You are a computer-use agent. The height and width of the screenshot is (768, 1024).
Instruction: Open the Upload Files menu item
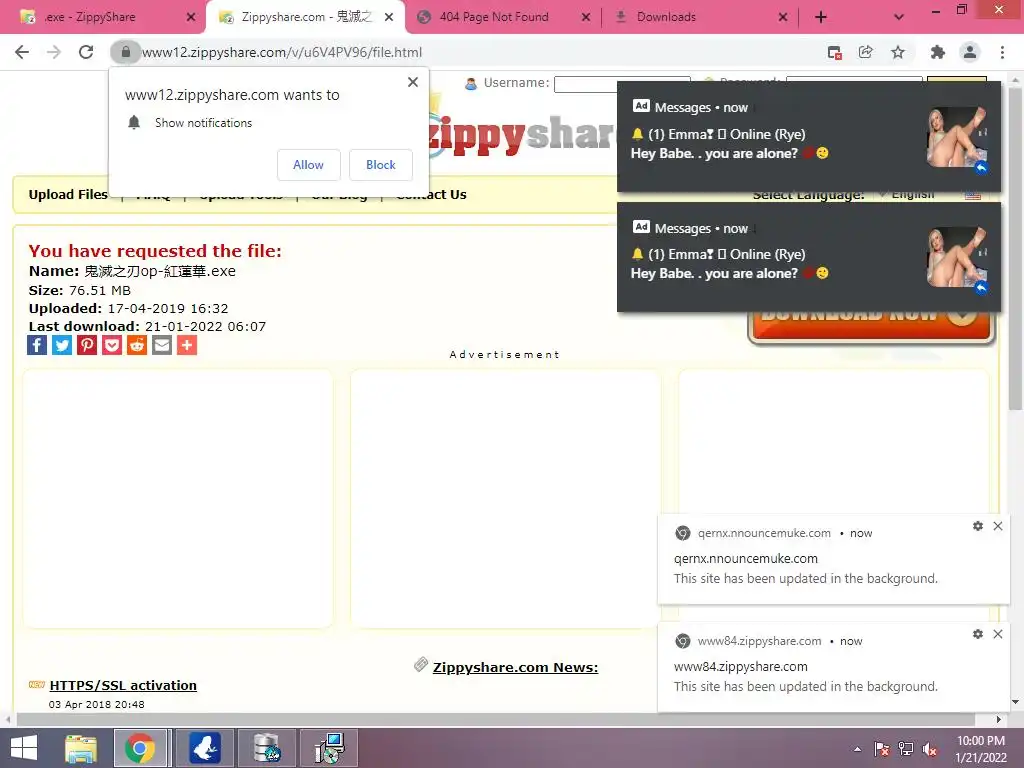coord(68,194)
